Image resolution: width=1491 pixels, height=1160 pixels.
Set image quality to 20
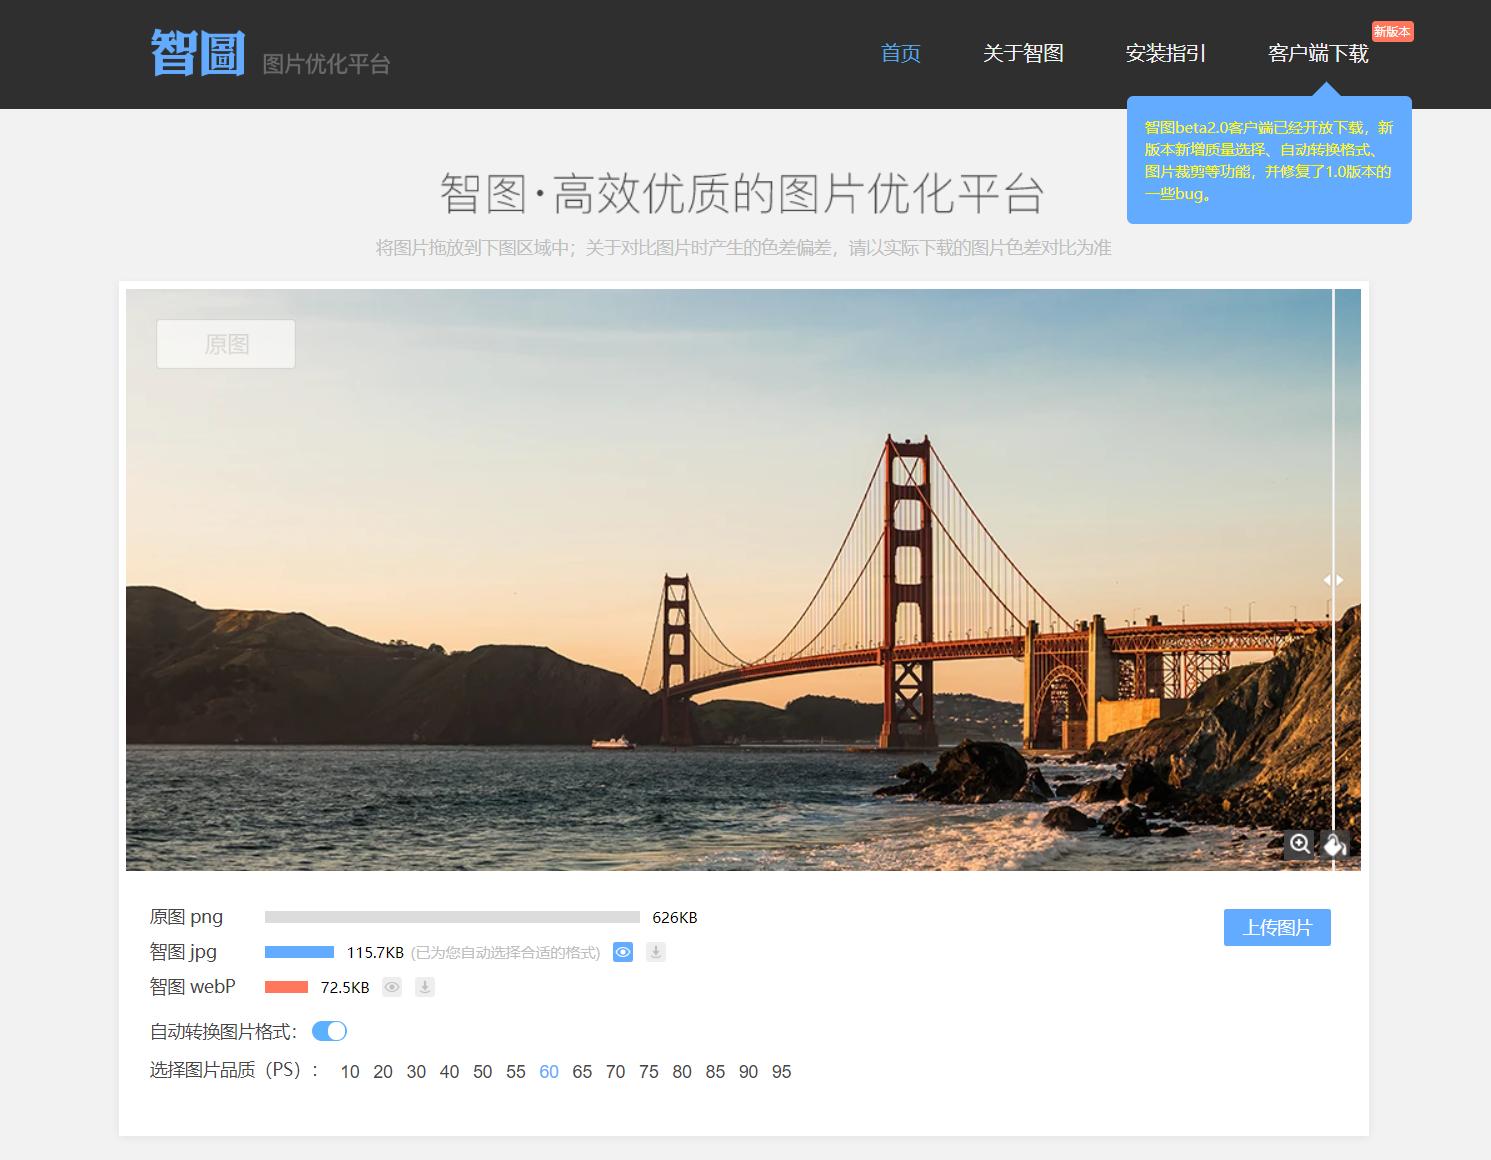(x=383, y=1072)
